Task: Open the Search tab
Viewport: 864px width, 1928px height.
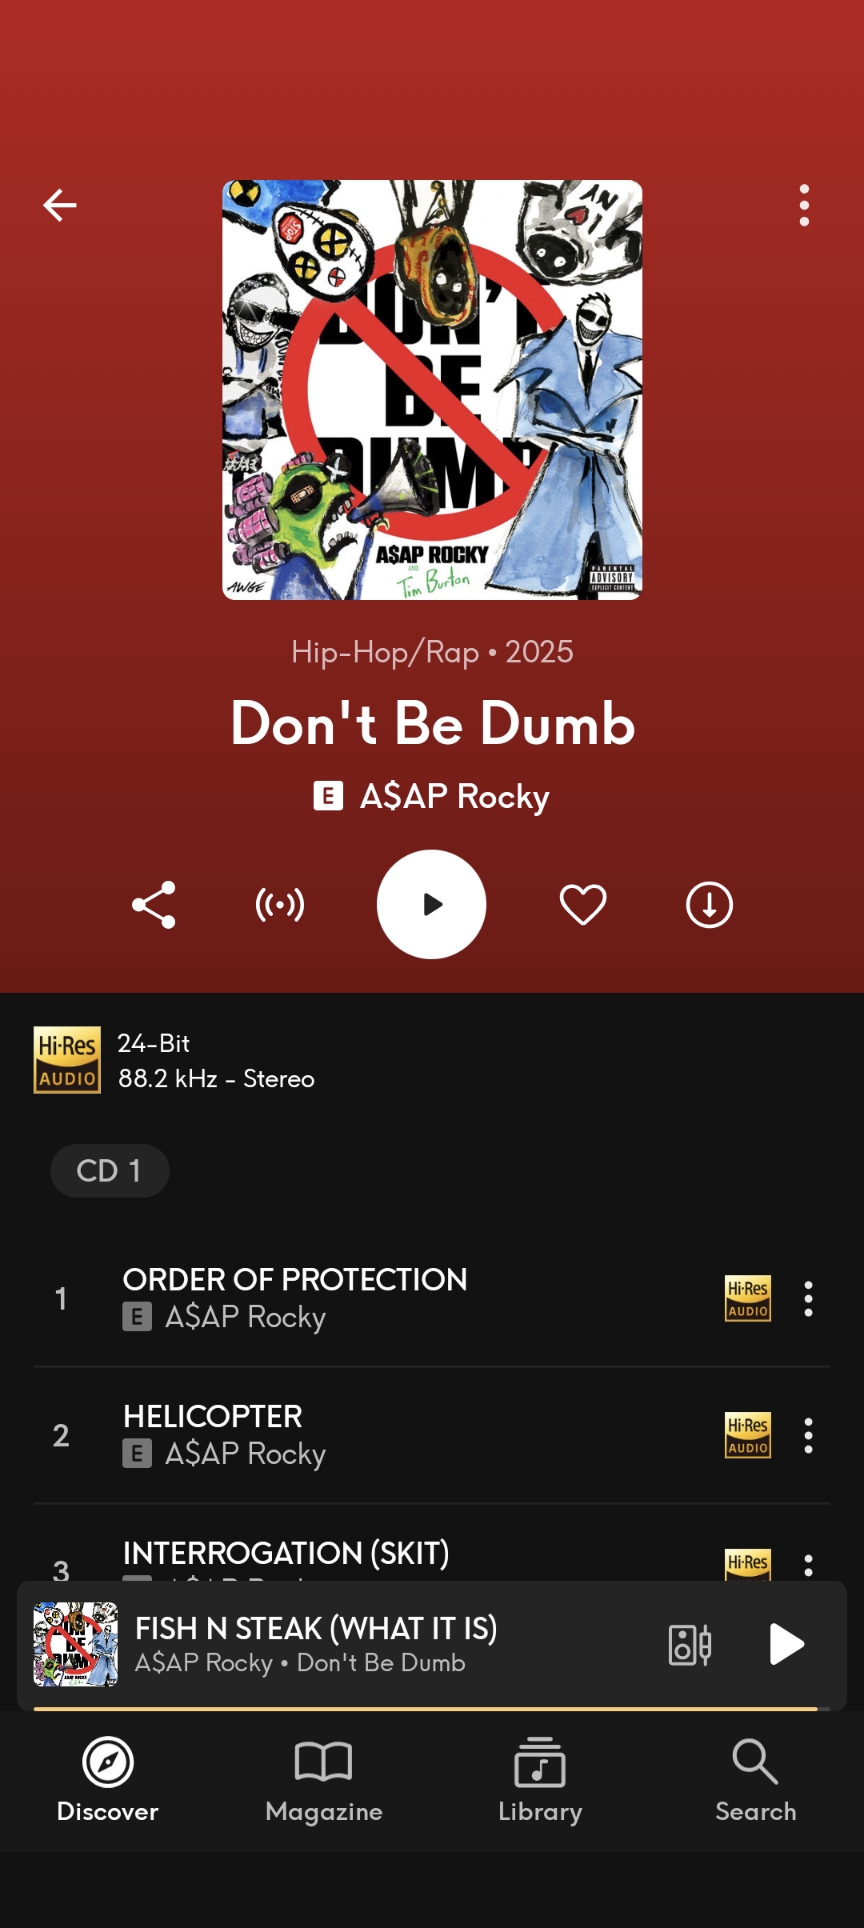Action: point(756,1780)
